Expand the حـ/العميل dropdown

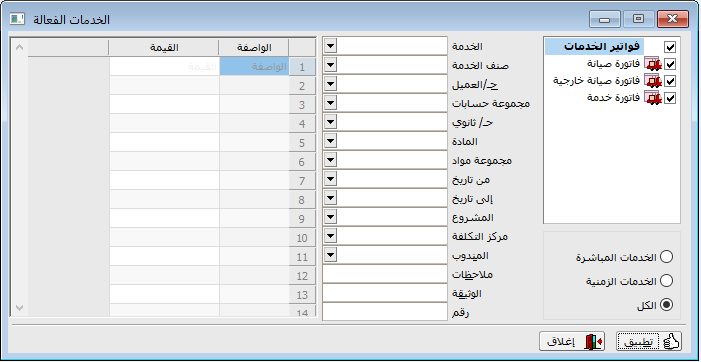pyautogui.click(x=330, y=84)
